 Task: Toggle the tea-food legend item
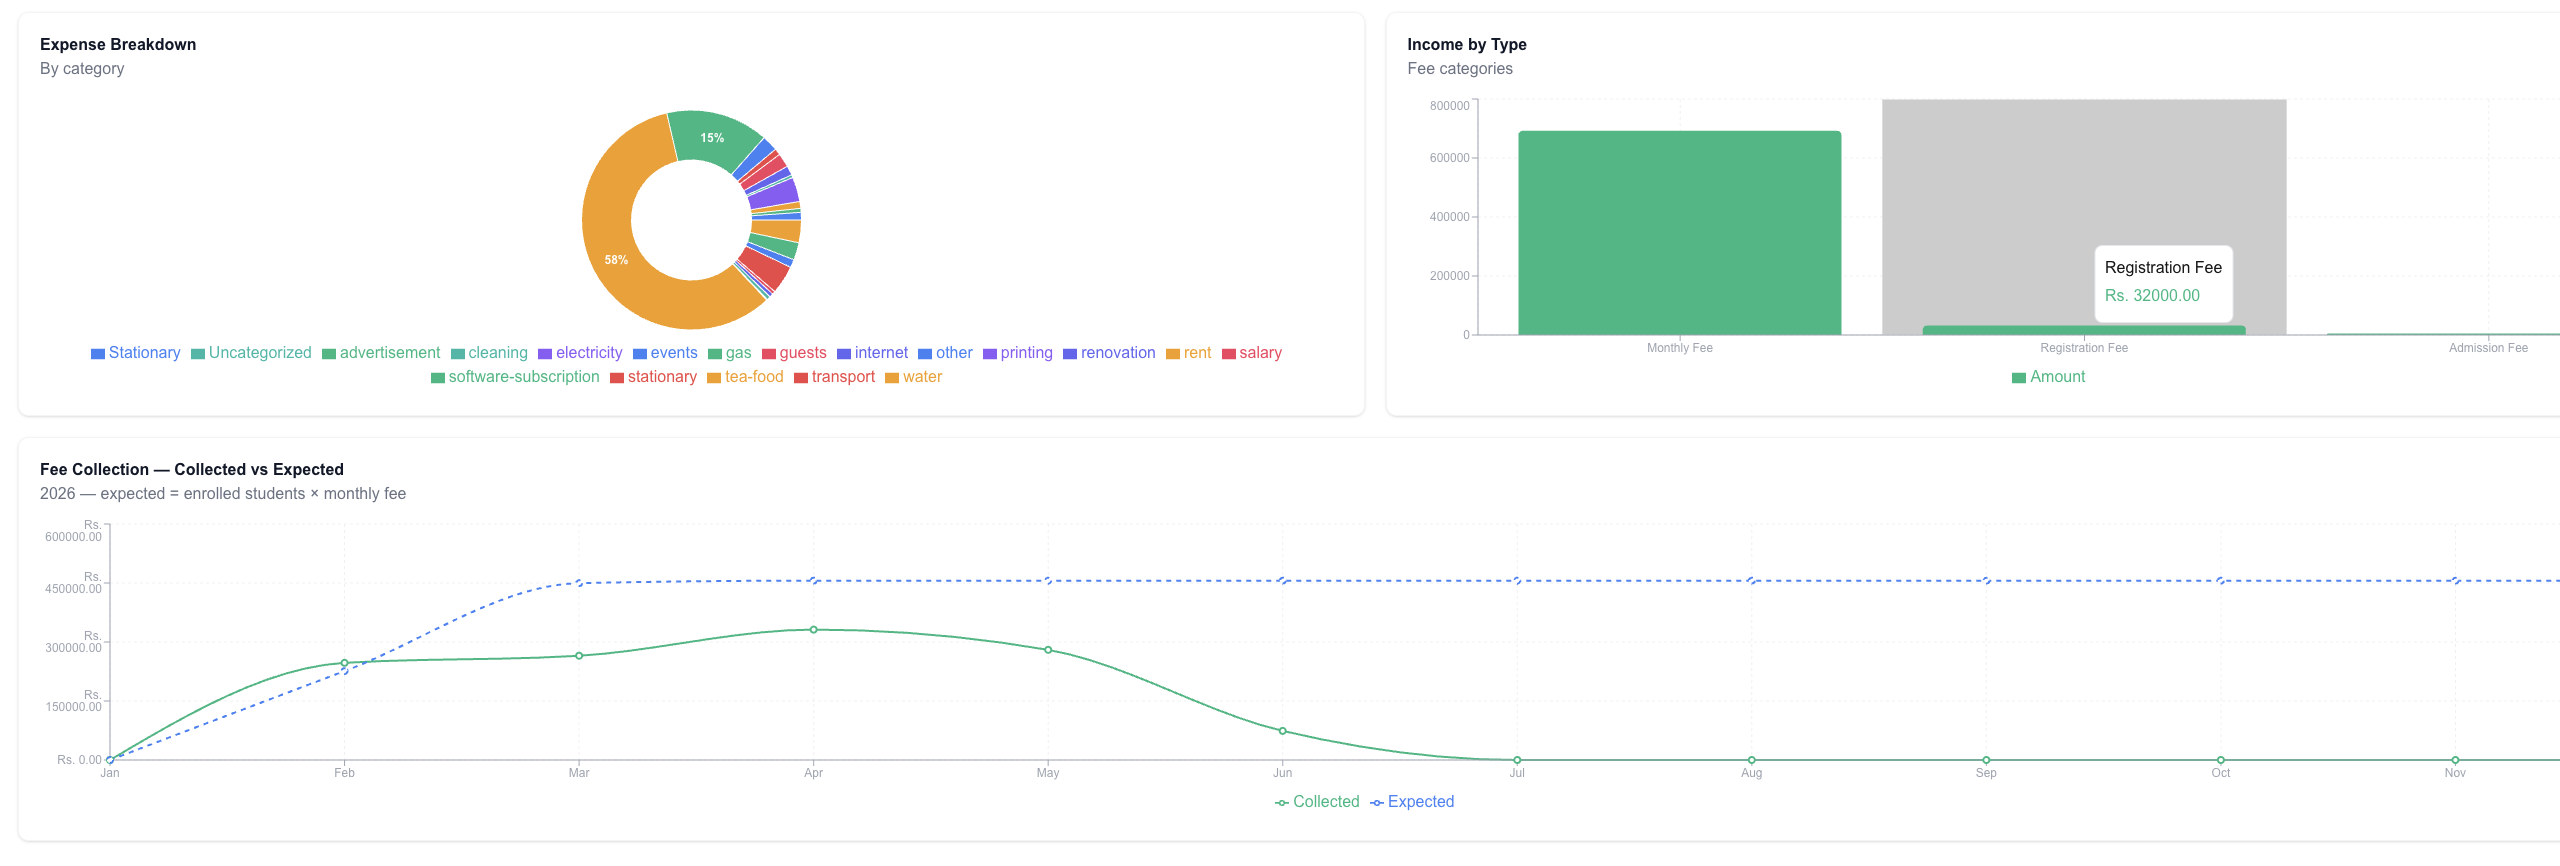[x=745, y=377]
